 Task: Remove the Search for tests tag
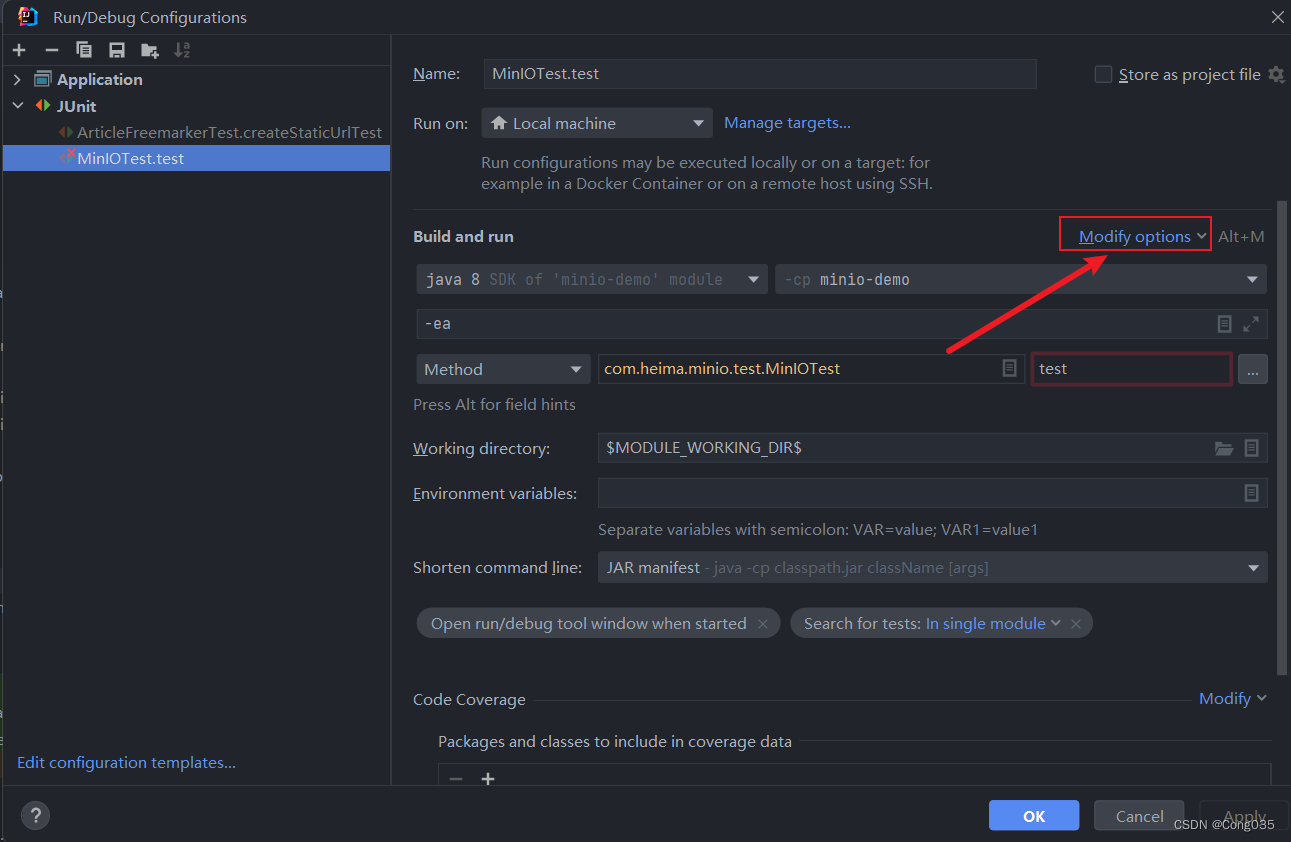1076,623
